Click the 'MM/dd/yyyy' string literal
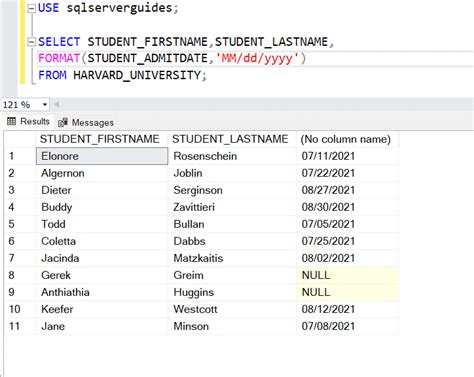Viewport: 474px width, 377px height. [257, 59]
